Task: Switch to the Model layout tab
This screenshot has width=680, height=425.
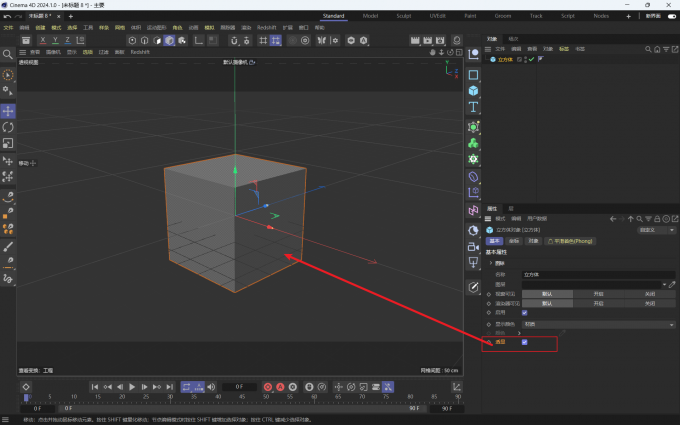Action: click(x=370, y=16)
